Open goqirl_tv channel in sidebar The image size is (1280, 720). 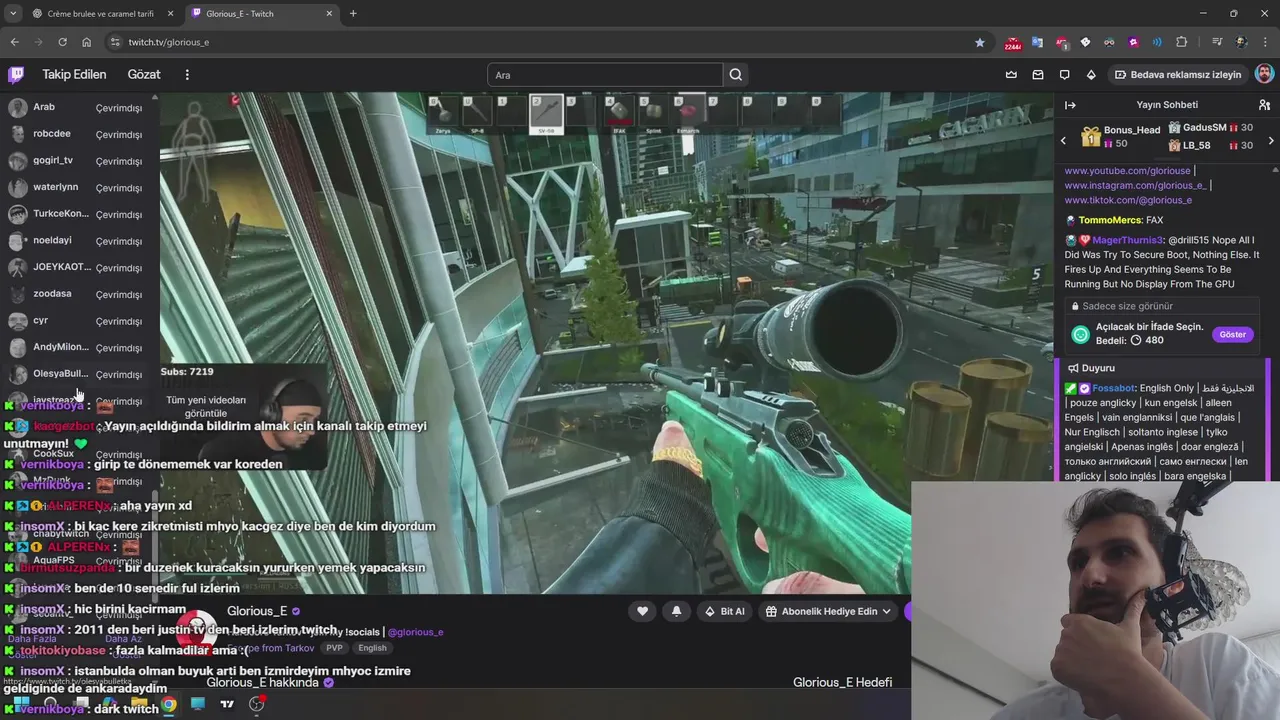coord(79,161)
